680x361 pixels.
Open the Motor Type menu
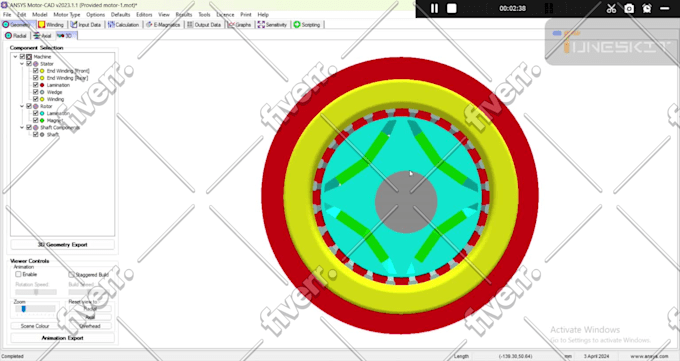[67, 14]
